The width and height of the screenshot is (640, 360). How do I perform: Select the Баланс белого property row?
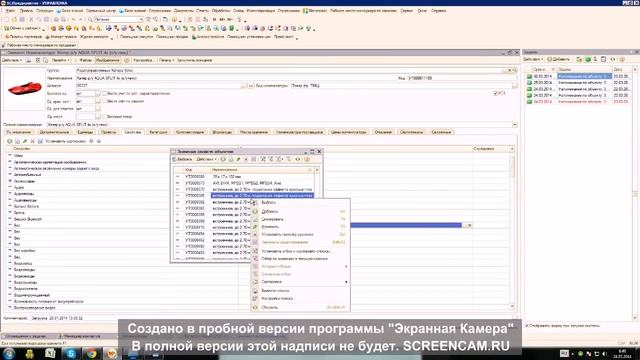27,207
